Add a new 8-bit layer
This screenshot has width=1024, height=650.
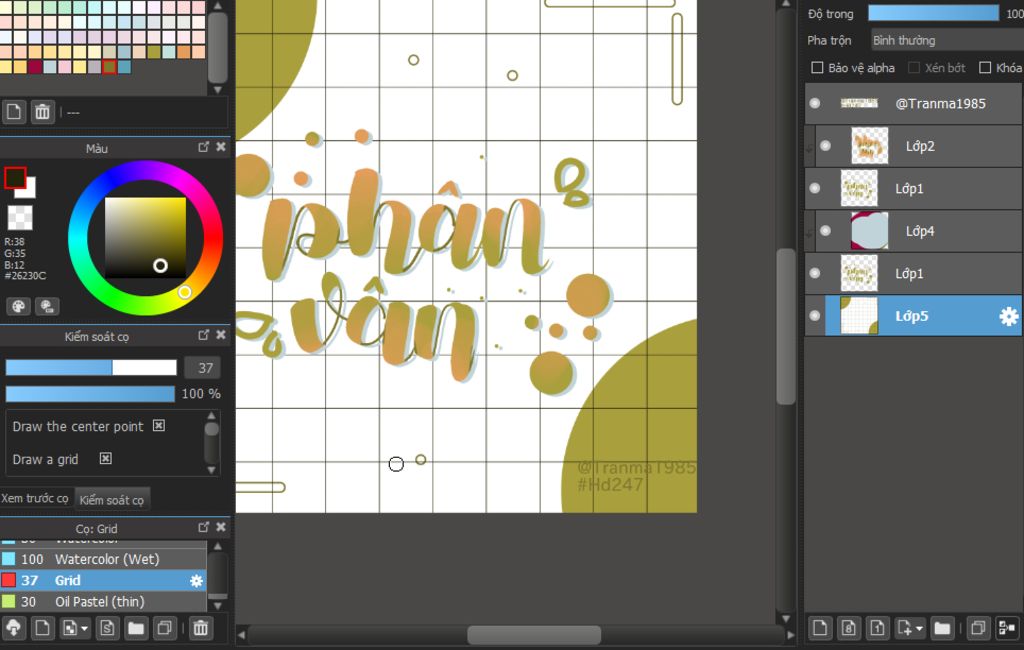(x=848, y=628)
